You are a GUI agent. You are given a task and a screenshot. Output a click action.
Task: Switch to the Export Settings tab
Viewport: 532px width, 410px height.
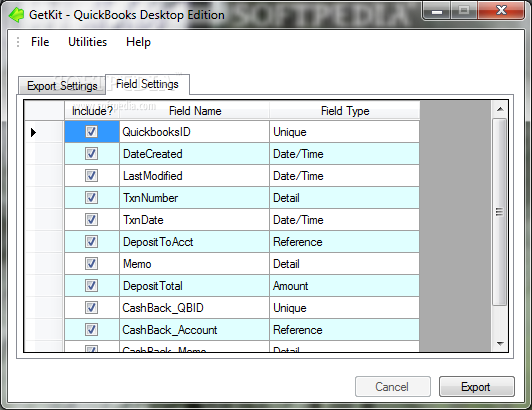(x=62, y=86)
